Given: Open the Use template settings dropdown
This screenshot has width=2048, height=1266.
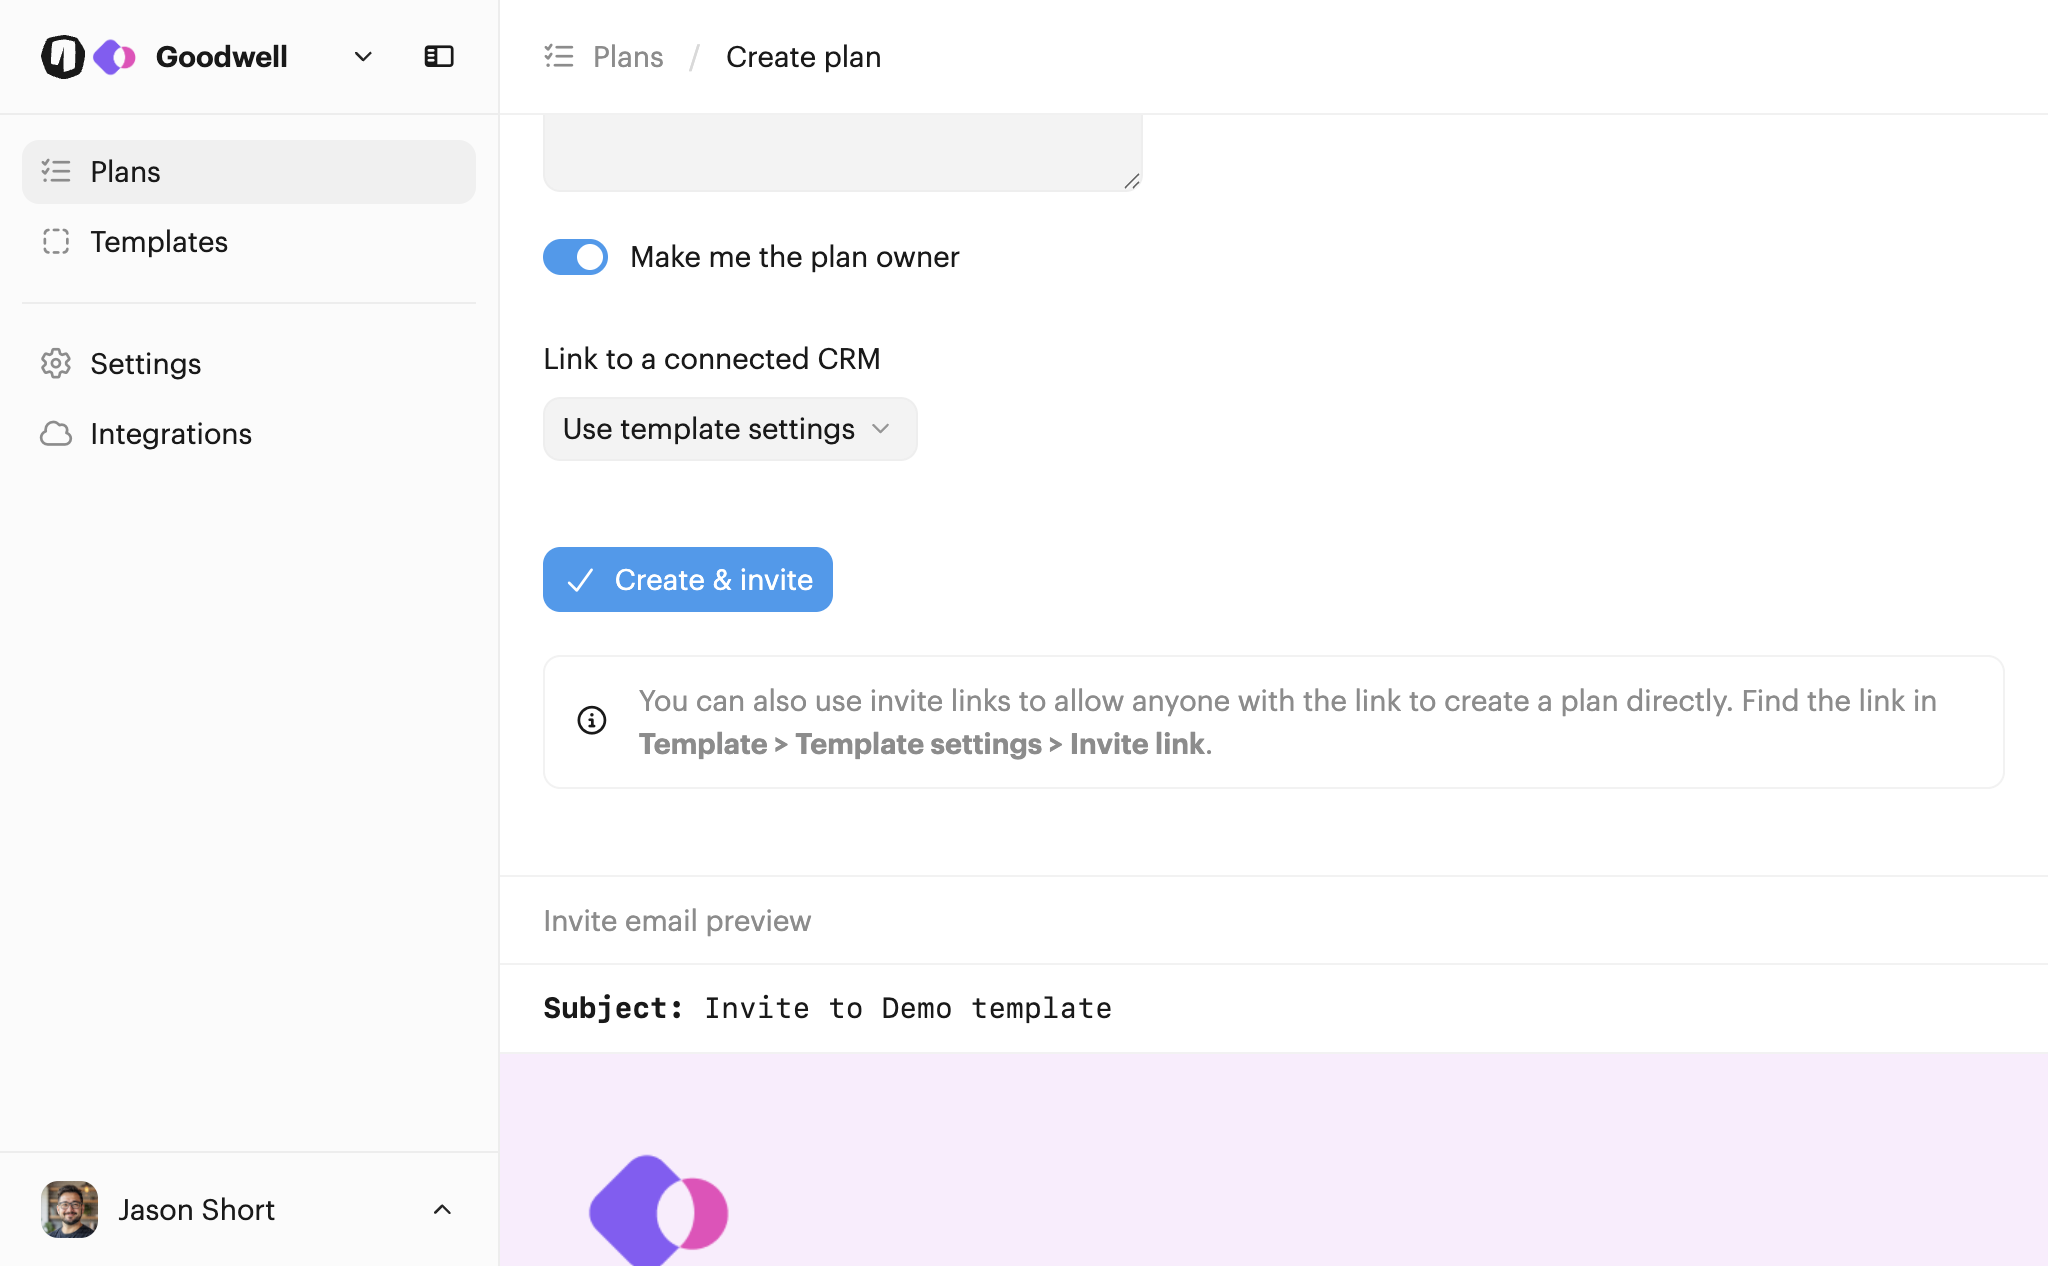Looking at the screenshot, I should [729, 429].
